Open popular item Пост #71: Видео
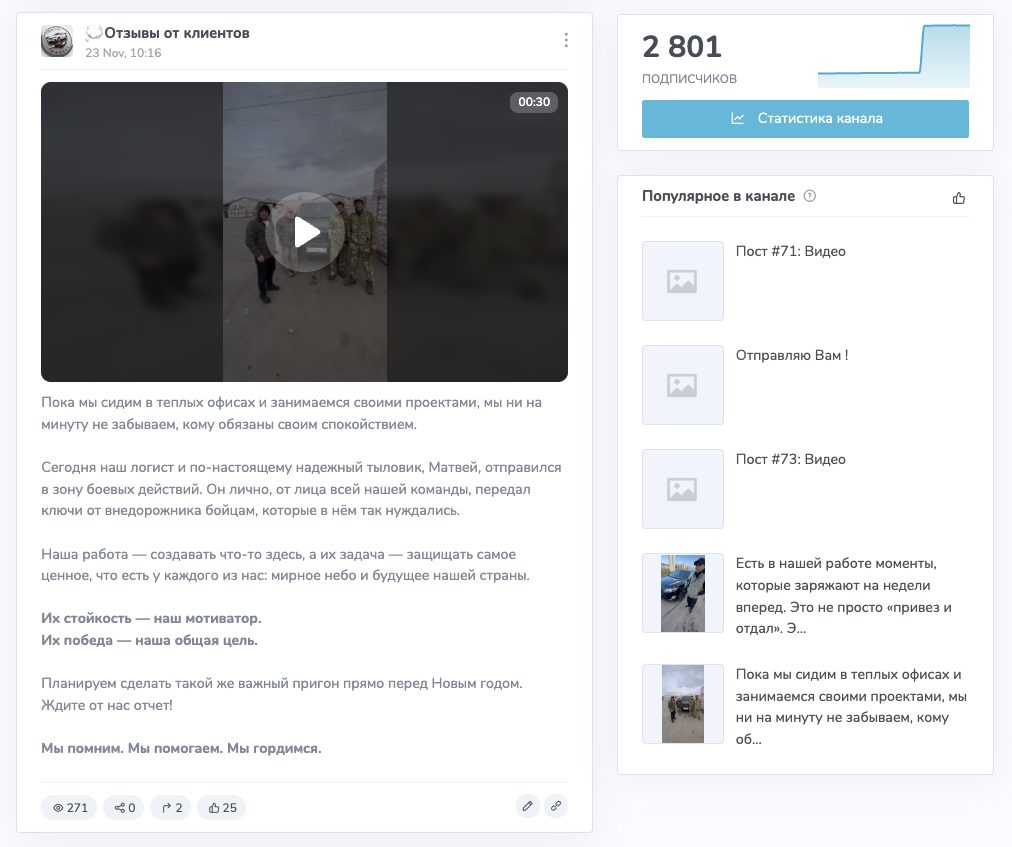The height and width of the screenshot is (847, 1012). coord(790,252)
